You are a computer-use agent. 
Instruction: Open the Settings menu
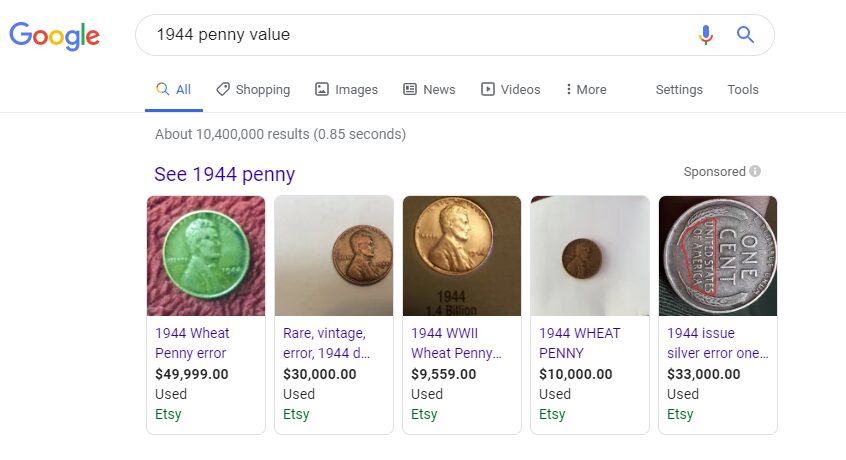(679, 89)
